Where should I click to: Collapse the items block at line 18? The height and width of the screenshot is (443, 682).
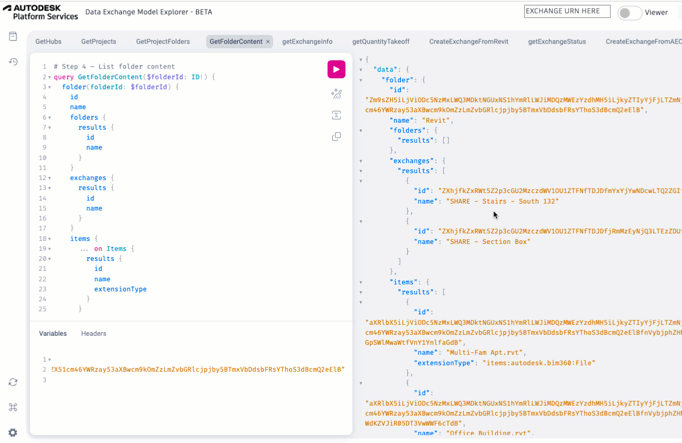coord(50,239)
